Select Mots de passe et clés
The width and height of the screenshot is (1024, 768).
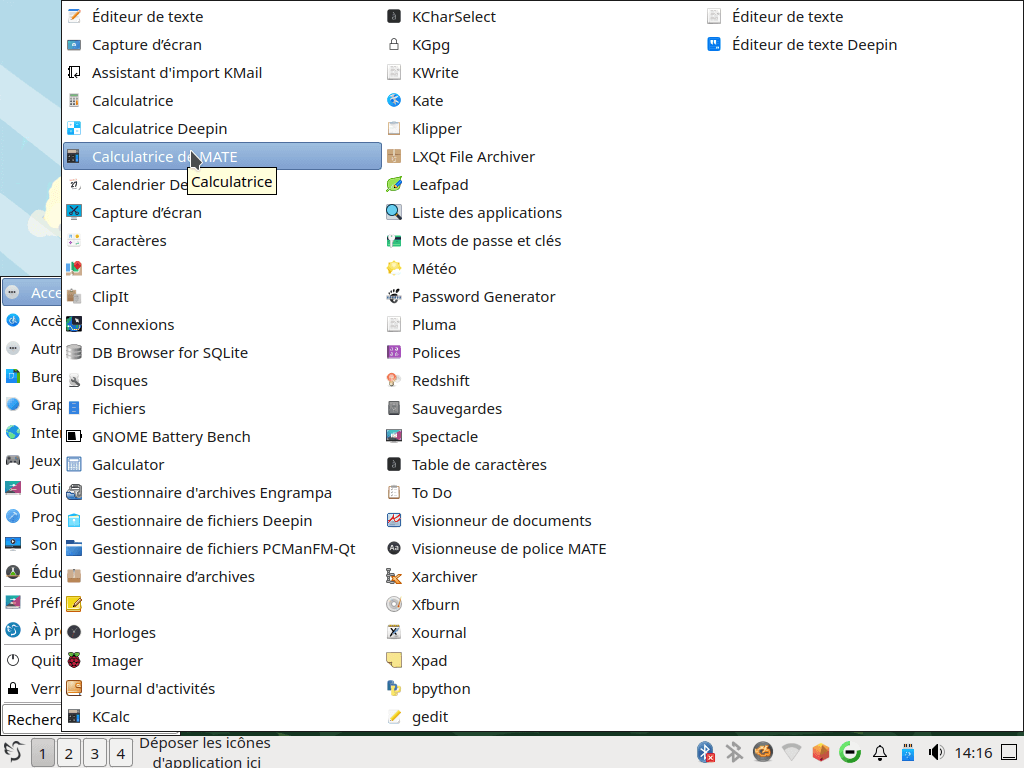(542, 241)
